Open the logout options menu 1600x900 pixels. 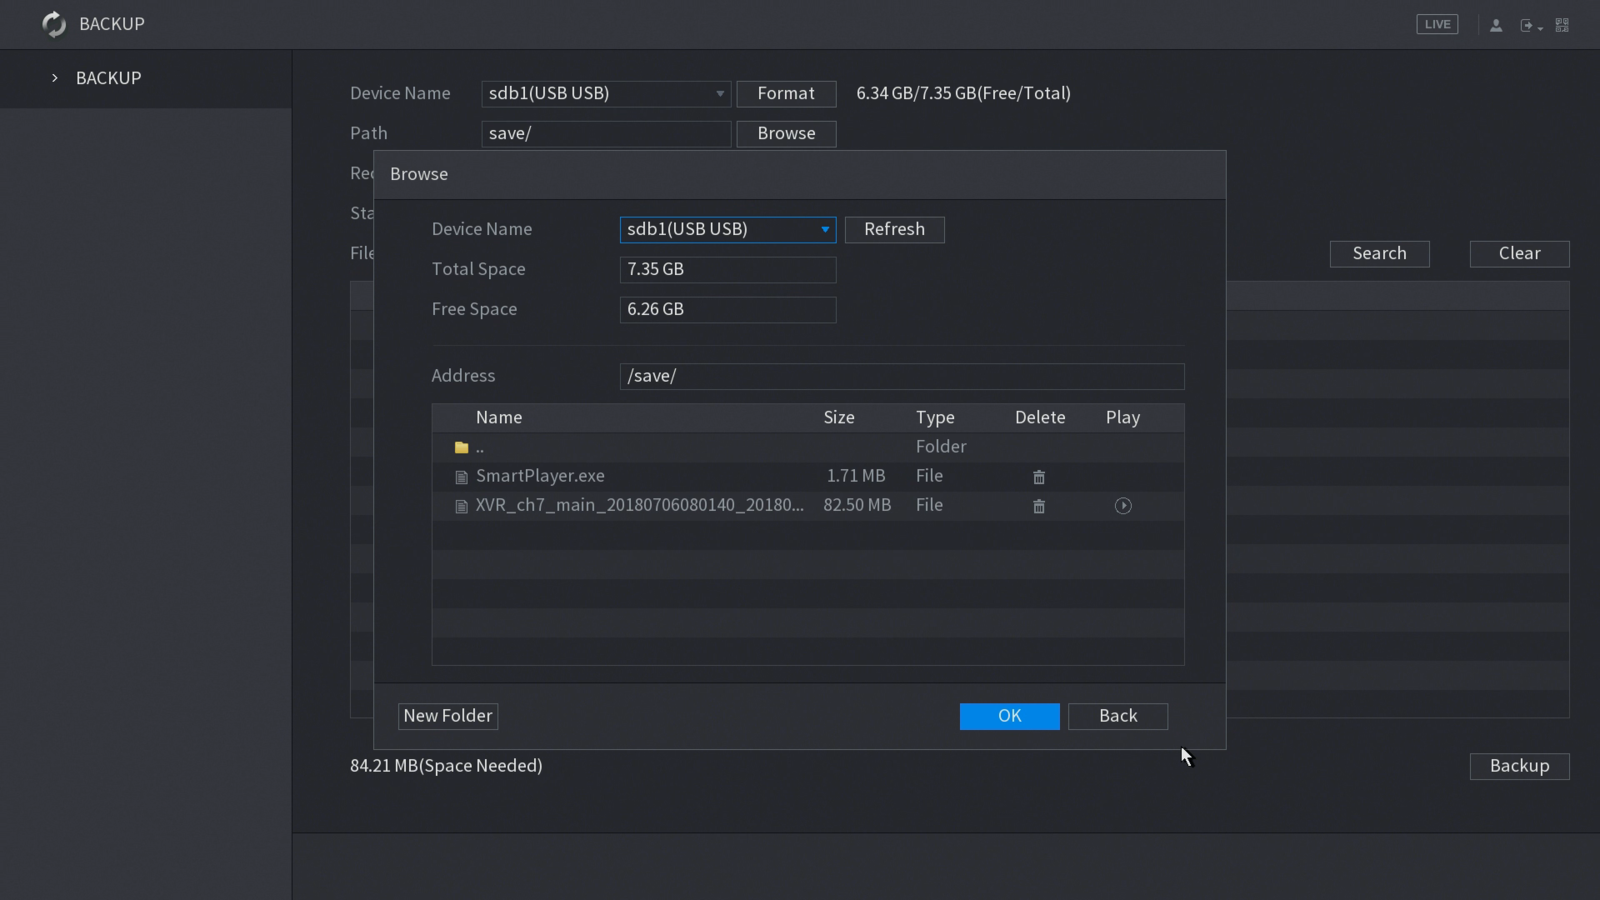tap(1530, 25)
